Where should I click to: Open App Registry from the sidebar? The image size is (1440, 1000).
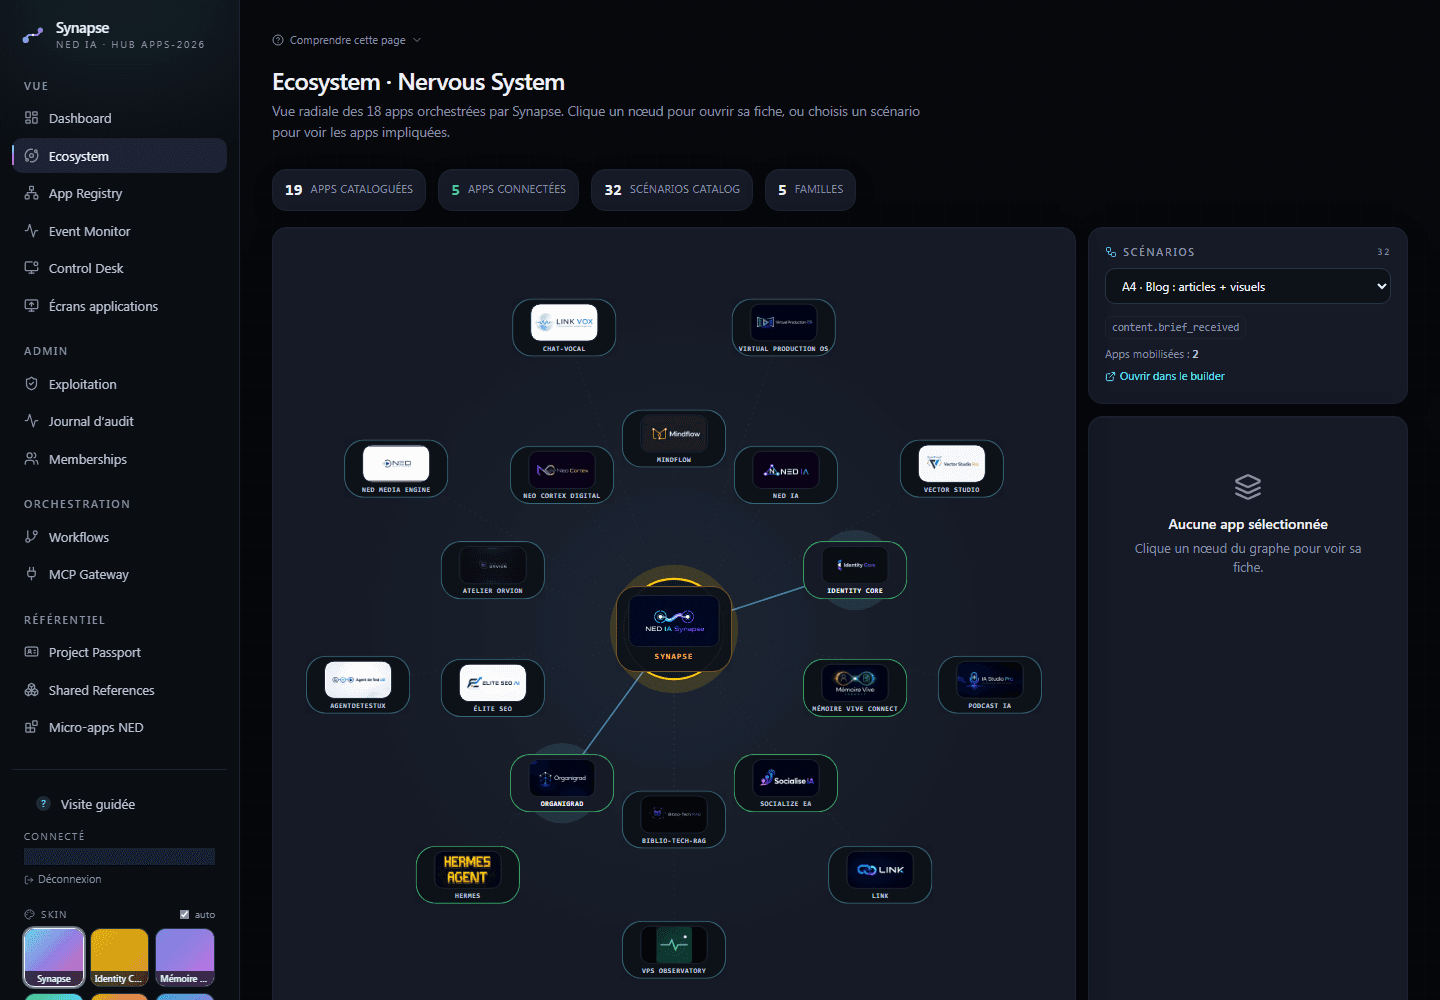point(120,193)
